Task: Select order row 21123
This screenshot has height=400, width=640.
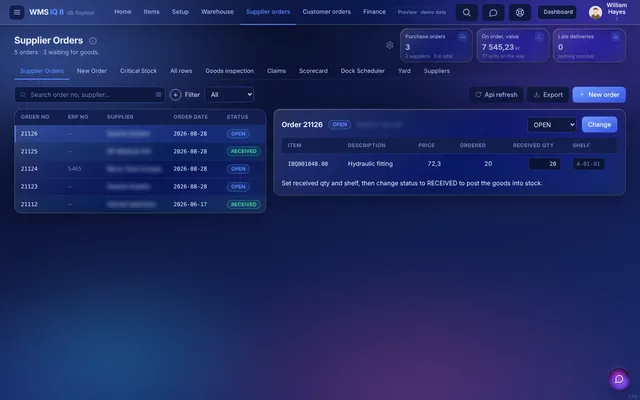Action: 140,187
